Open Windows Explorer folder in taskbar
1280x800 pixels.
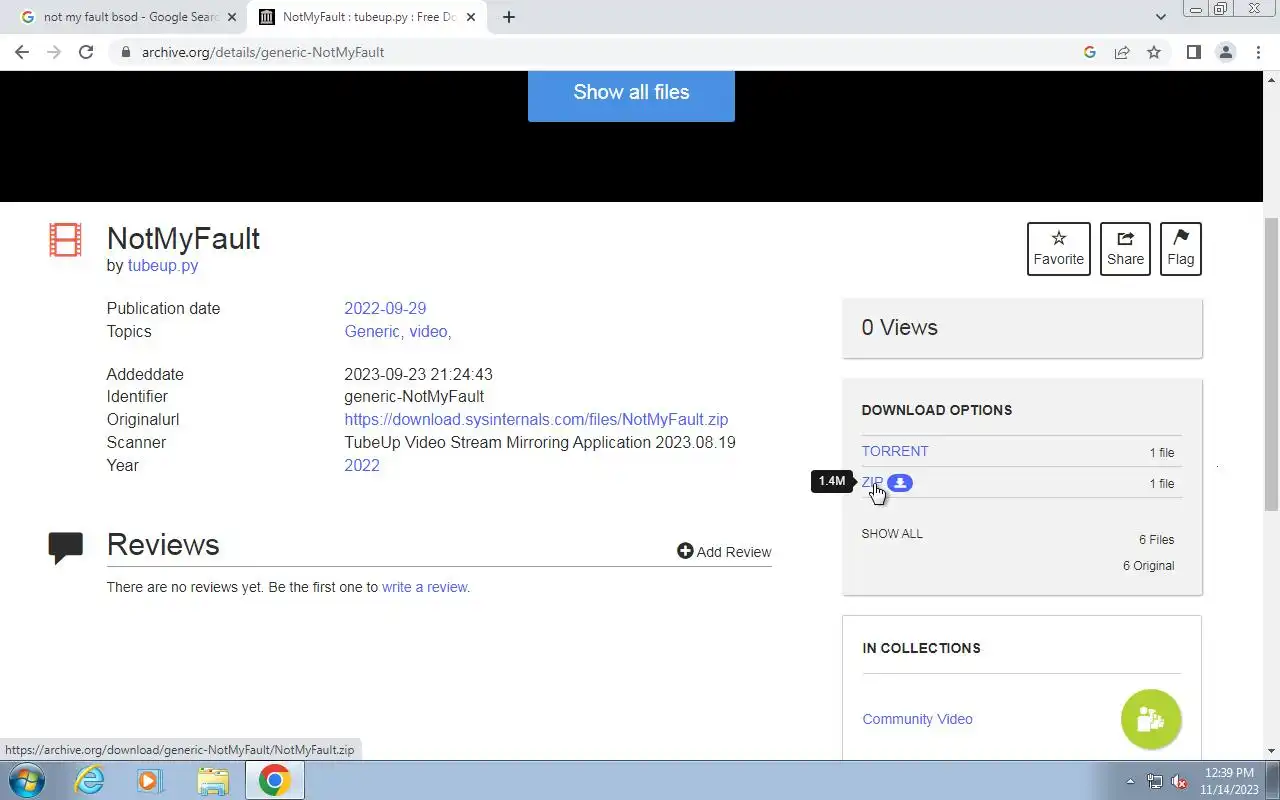[212, 780]
